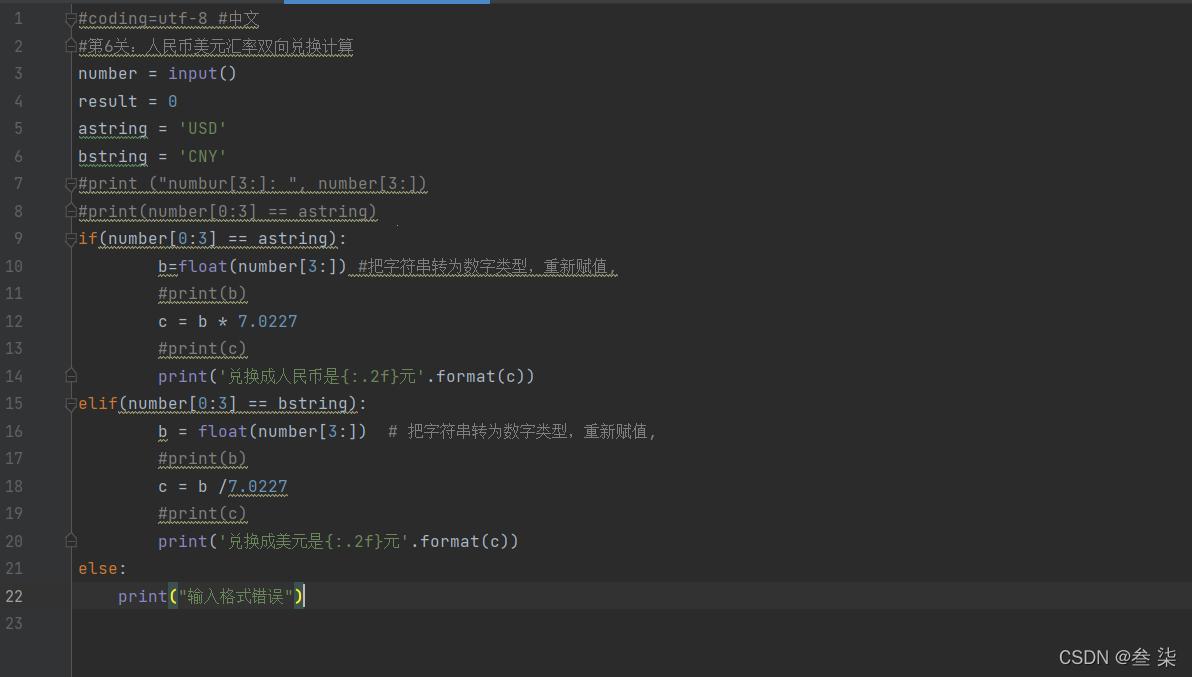Image resolution: width=1192 pixels, height=677 pixels.
Task: Collapse the commented print block at line 7
Action: [71, 184]
